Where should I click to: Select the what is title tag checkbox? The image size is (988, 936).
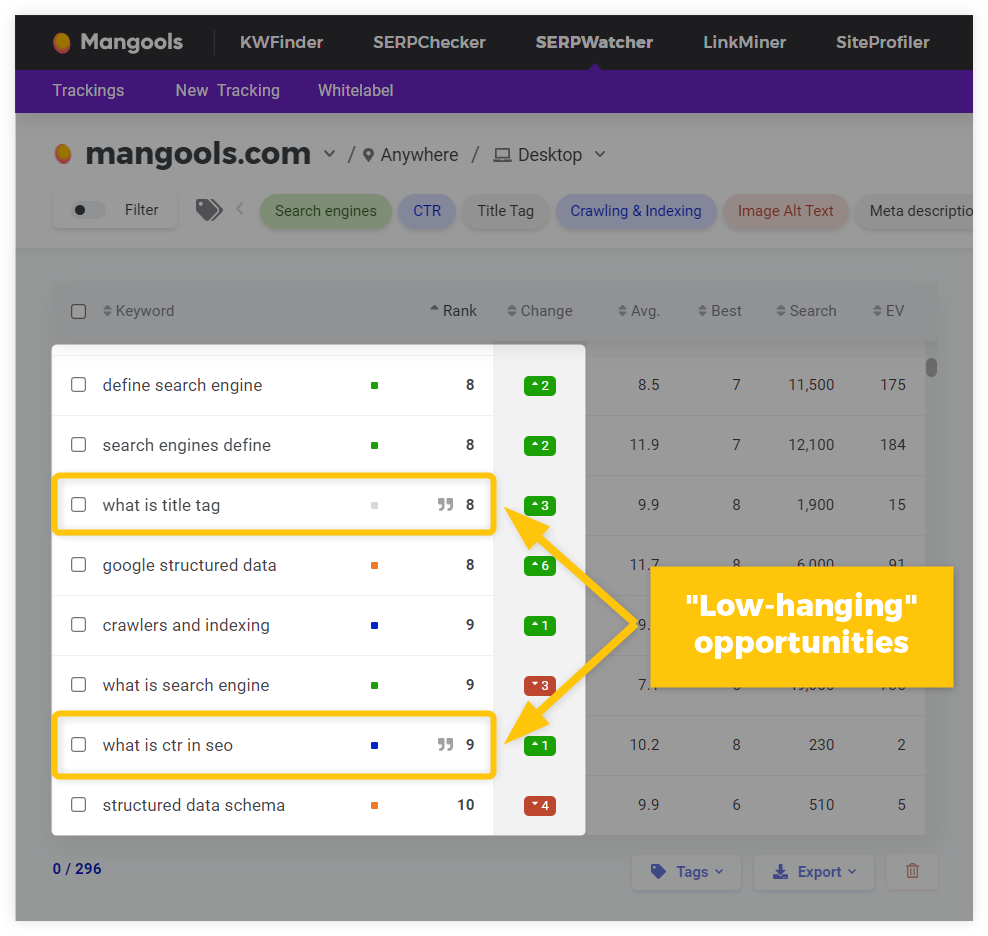pos(79,505)
